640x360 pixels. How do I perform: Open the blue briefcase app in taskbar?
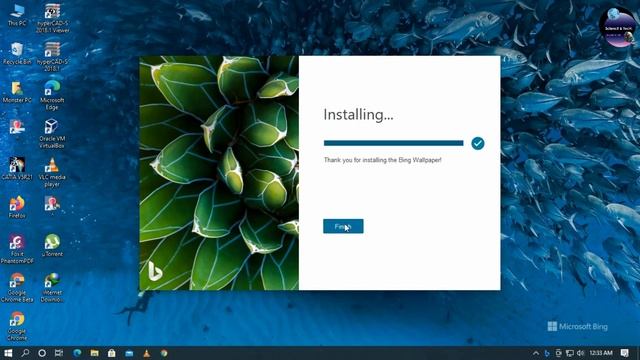(129, 353)
